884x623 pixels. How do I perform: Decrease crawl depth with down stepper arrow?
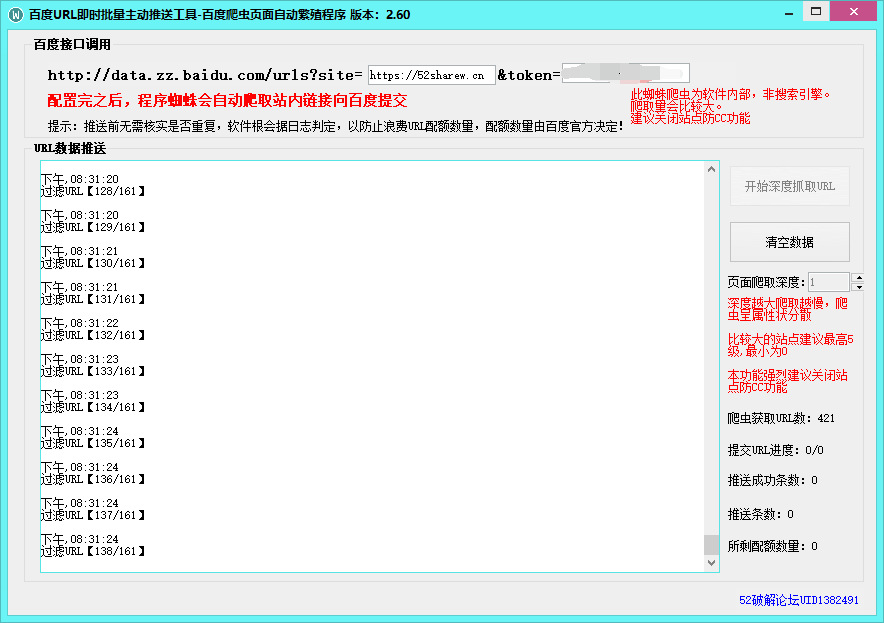[858, 287]
